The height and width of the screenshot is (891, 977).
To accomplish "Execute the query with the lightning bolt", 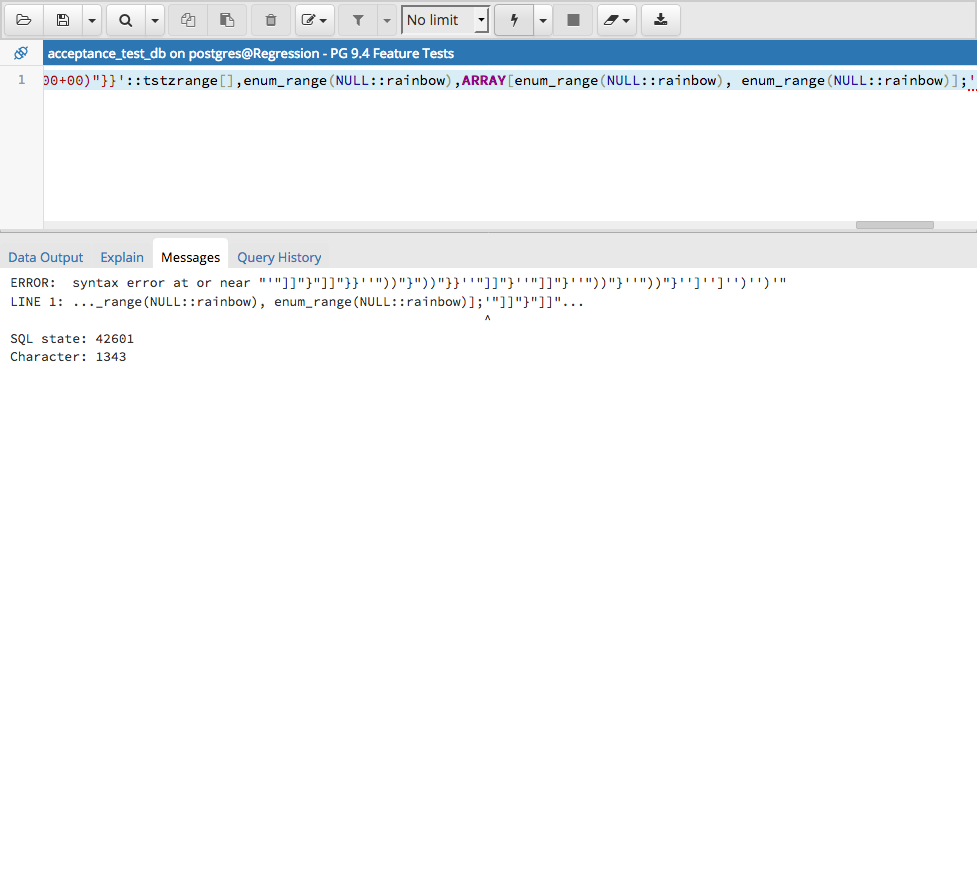I will coord(514,20).
